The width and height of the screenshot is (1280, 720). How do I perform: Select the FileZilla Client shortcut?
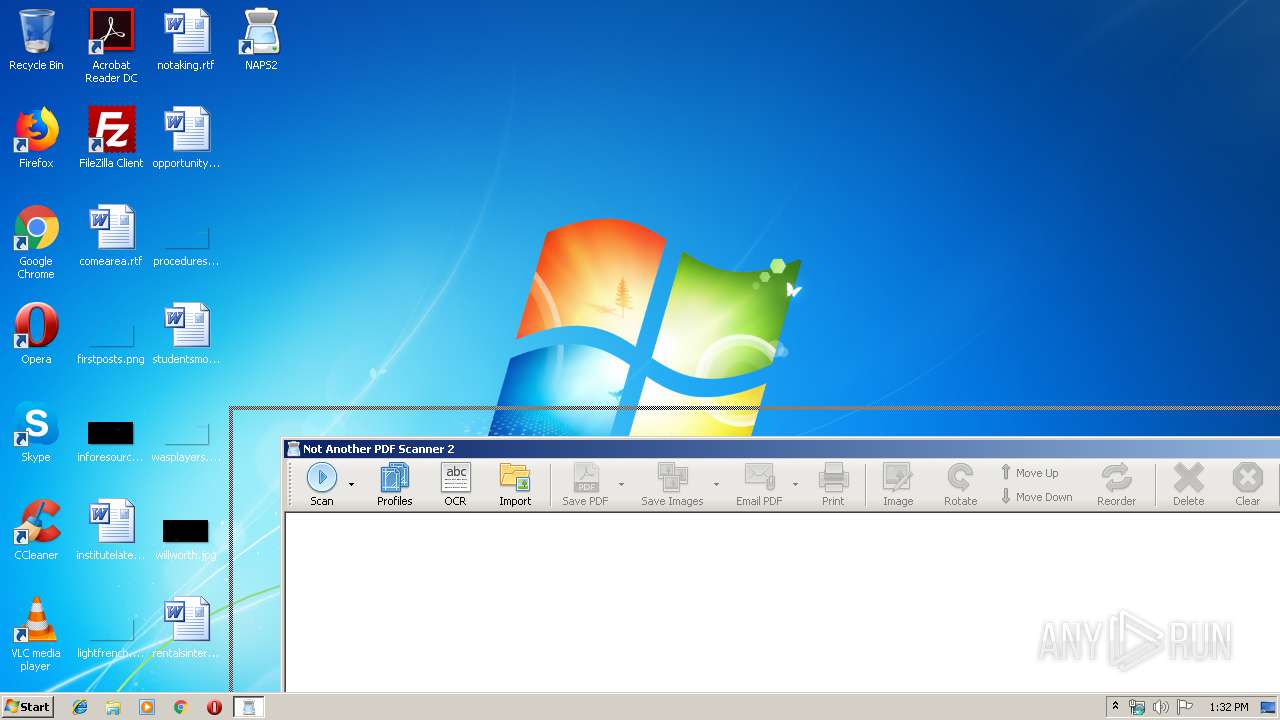(x=111, y=138)
